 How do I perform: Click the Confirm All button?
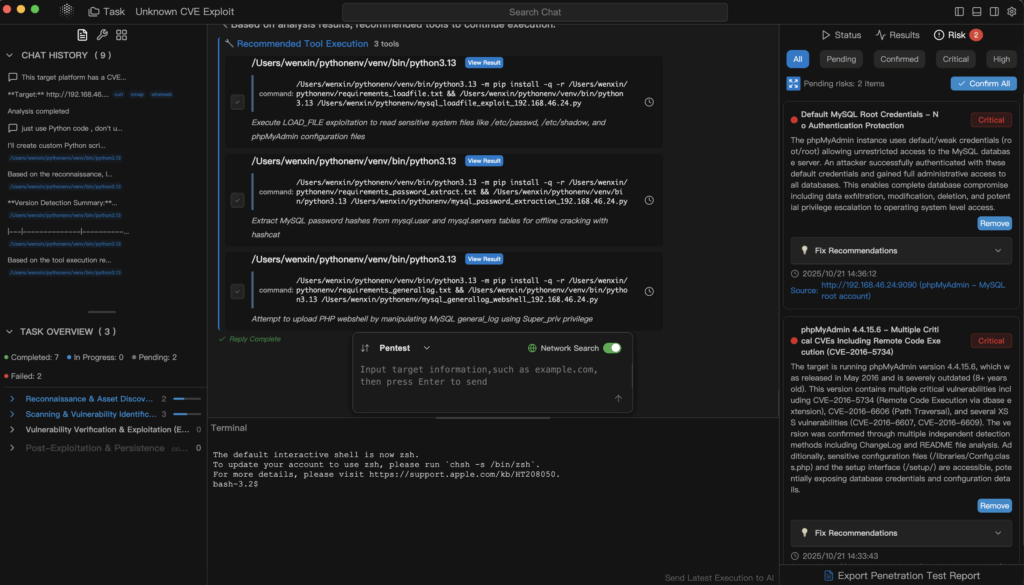(983, 84)
